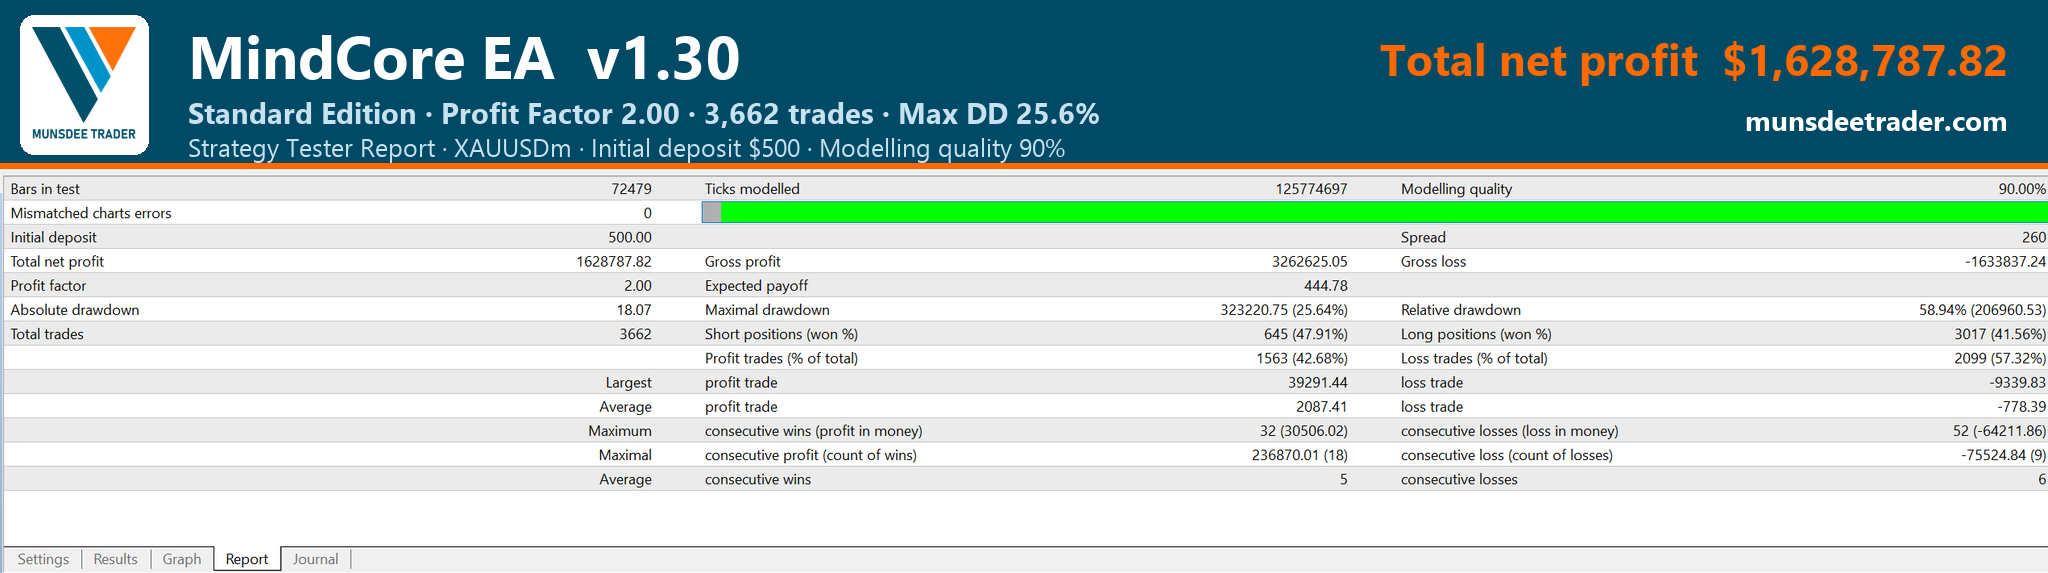Image resolution: width=2048 pixels, height=573 pixels.
Task: Click average profit trade value 2087.41
Action: click(x=1322, y=407)
